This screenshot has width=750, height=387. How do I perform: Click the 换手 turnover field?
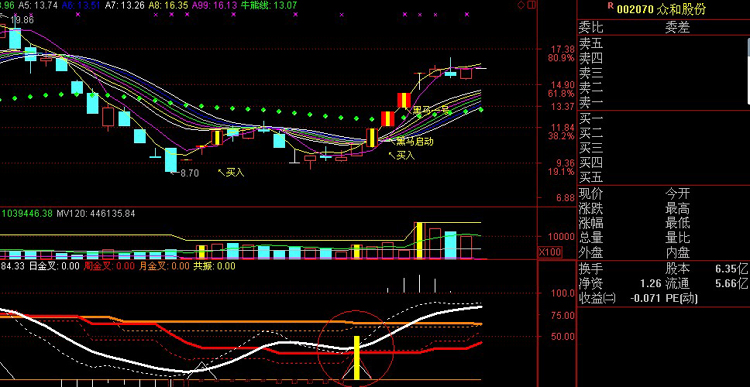(x=591, y=269)
